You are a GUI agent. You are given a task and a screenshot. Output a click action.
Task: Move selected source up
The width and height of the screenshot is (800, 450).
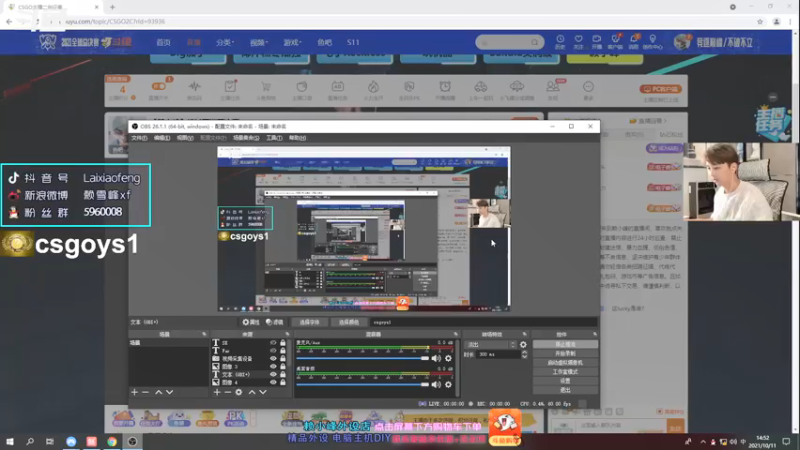pos(252,392)
